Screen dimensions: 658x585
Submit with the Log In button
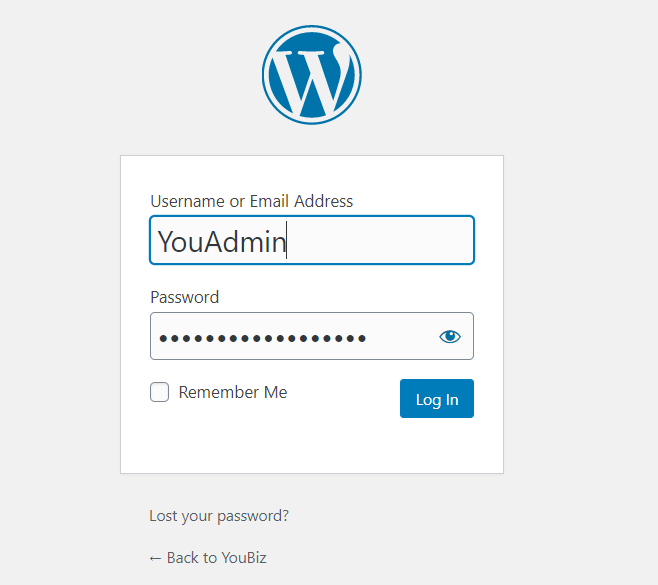pos(437,399)
